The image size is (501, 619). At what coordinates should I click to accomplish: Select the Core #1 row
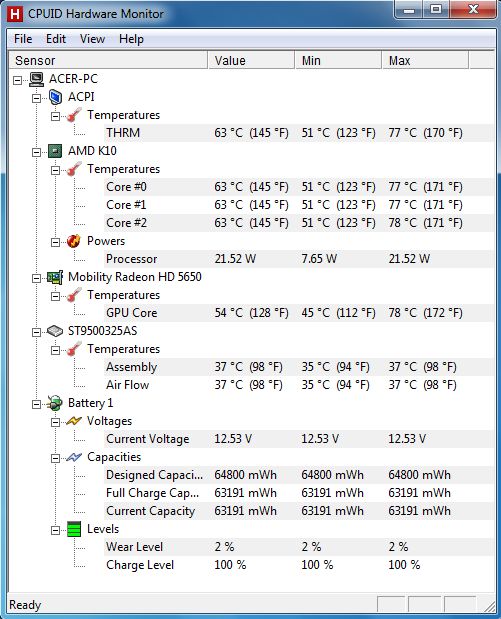click(x=299, y=205)
